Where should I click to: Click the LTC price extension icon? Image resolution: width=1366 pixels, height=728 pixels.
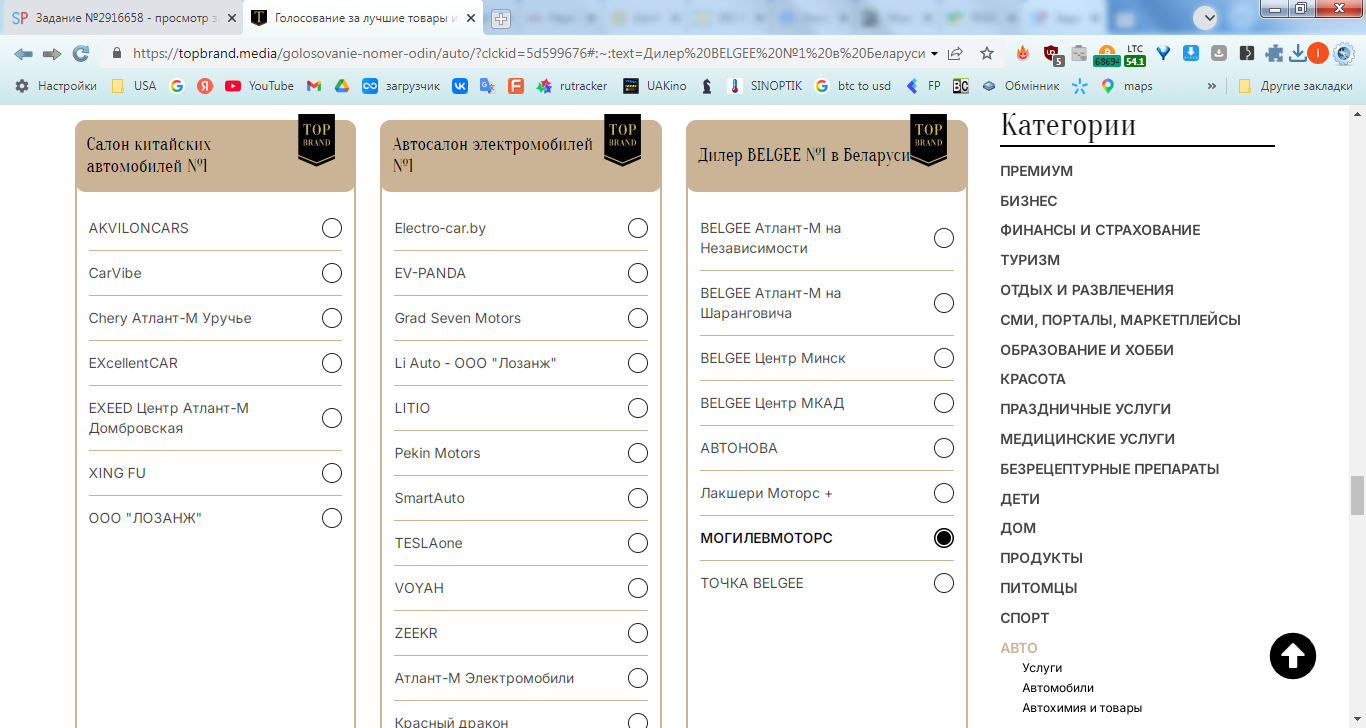[x=1135, y=55]
